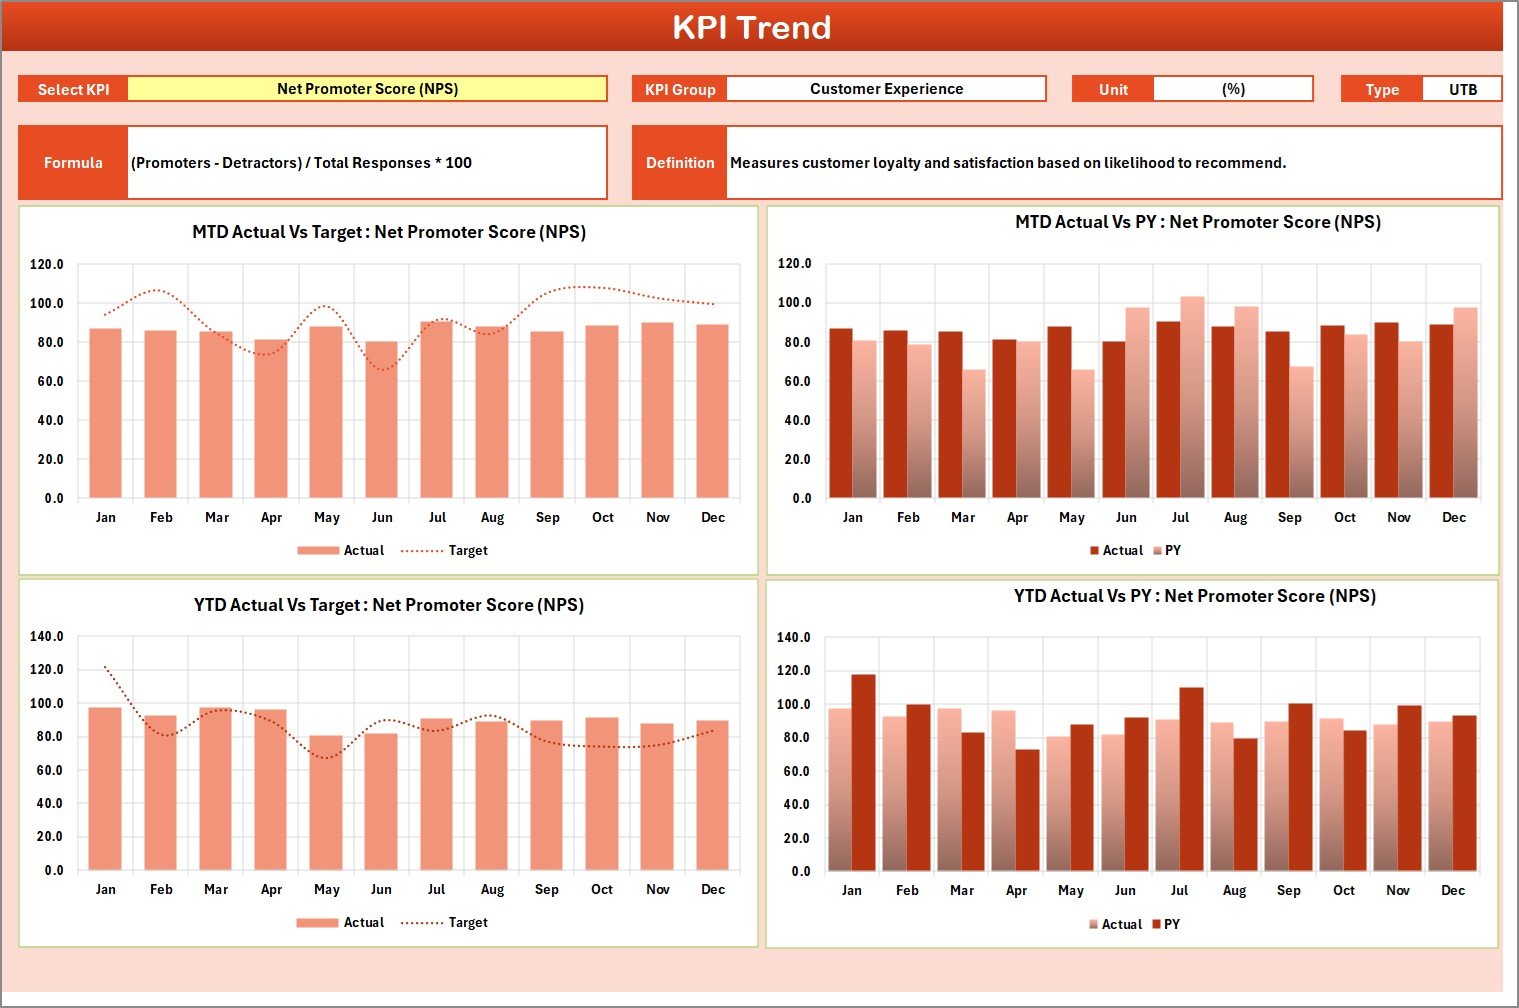Select the Actual legend marker in MTD Actual Vs PY chart
This screenshot has height=1008, width=1519.
tap(1095, 550)
